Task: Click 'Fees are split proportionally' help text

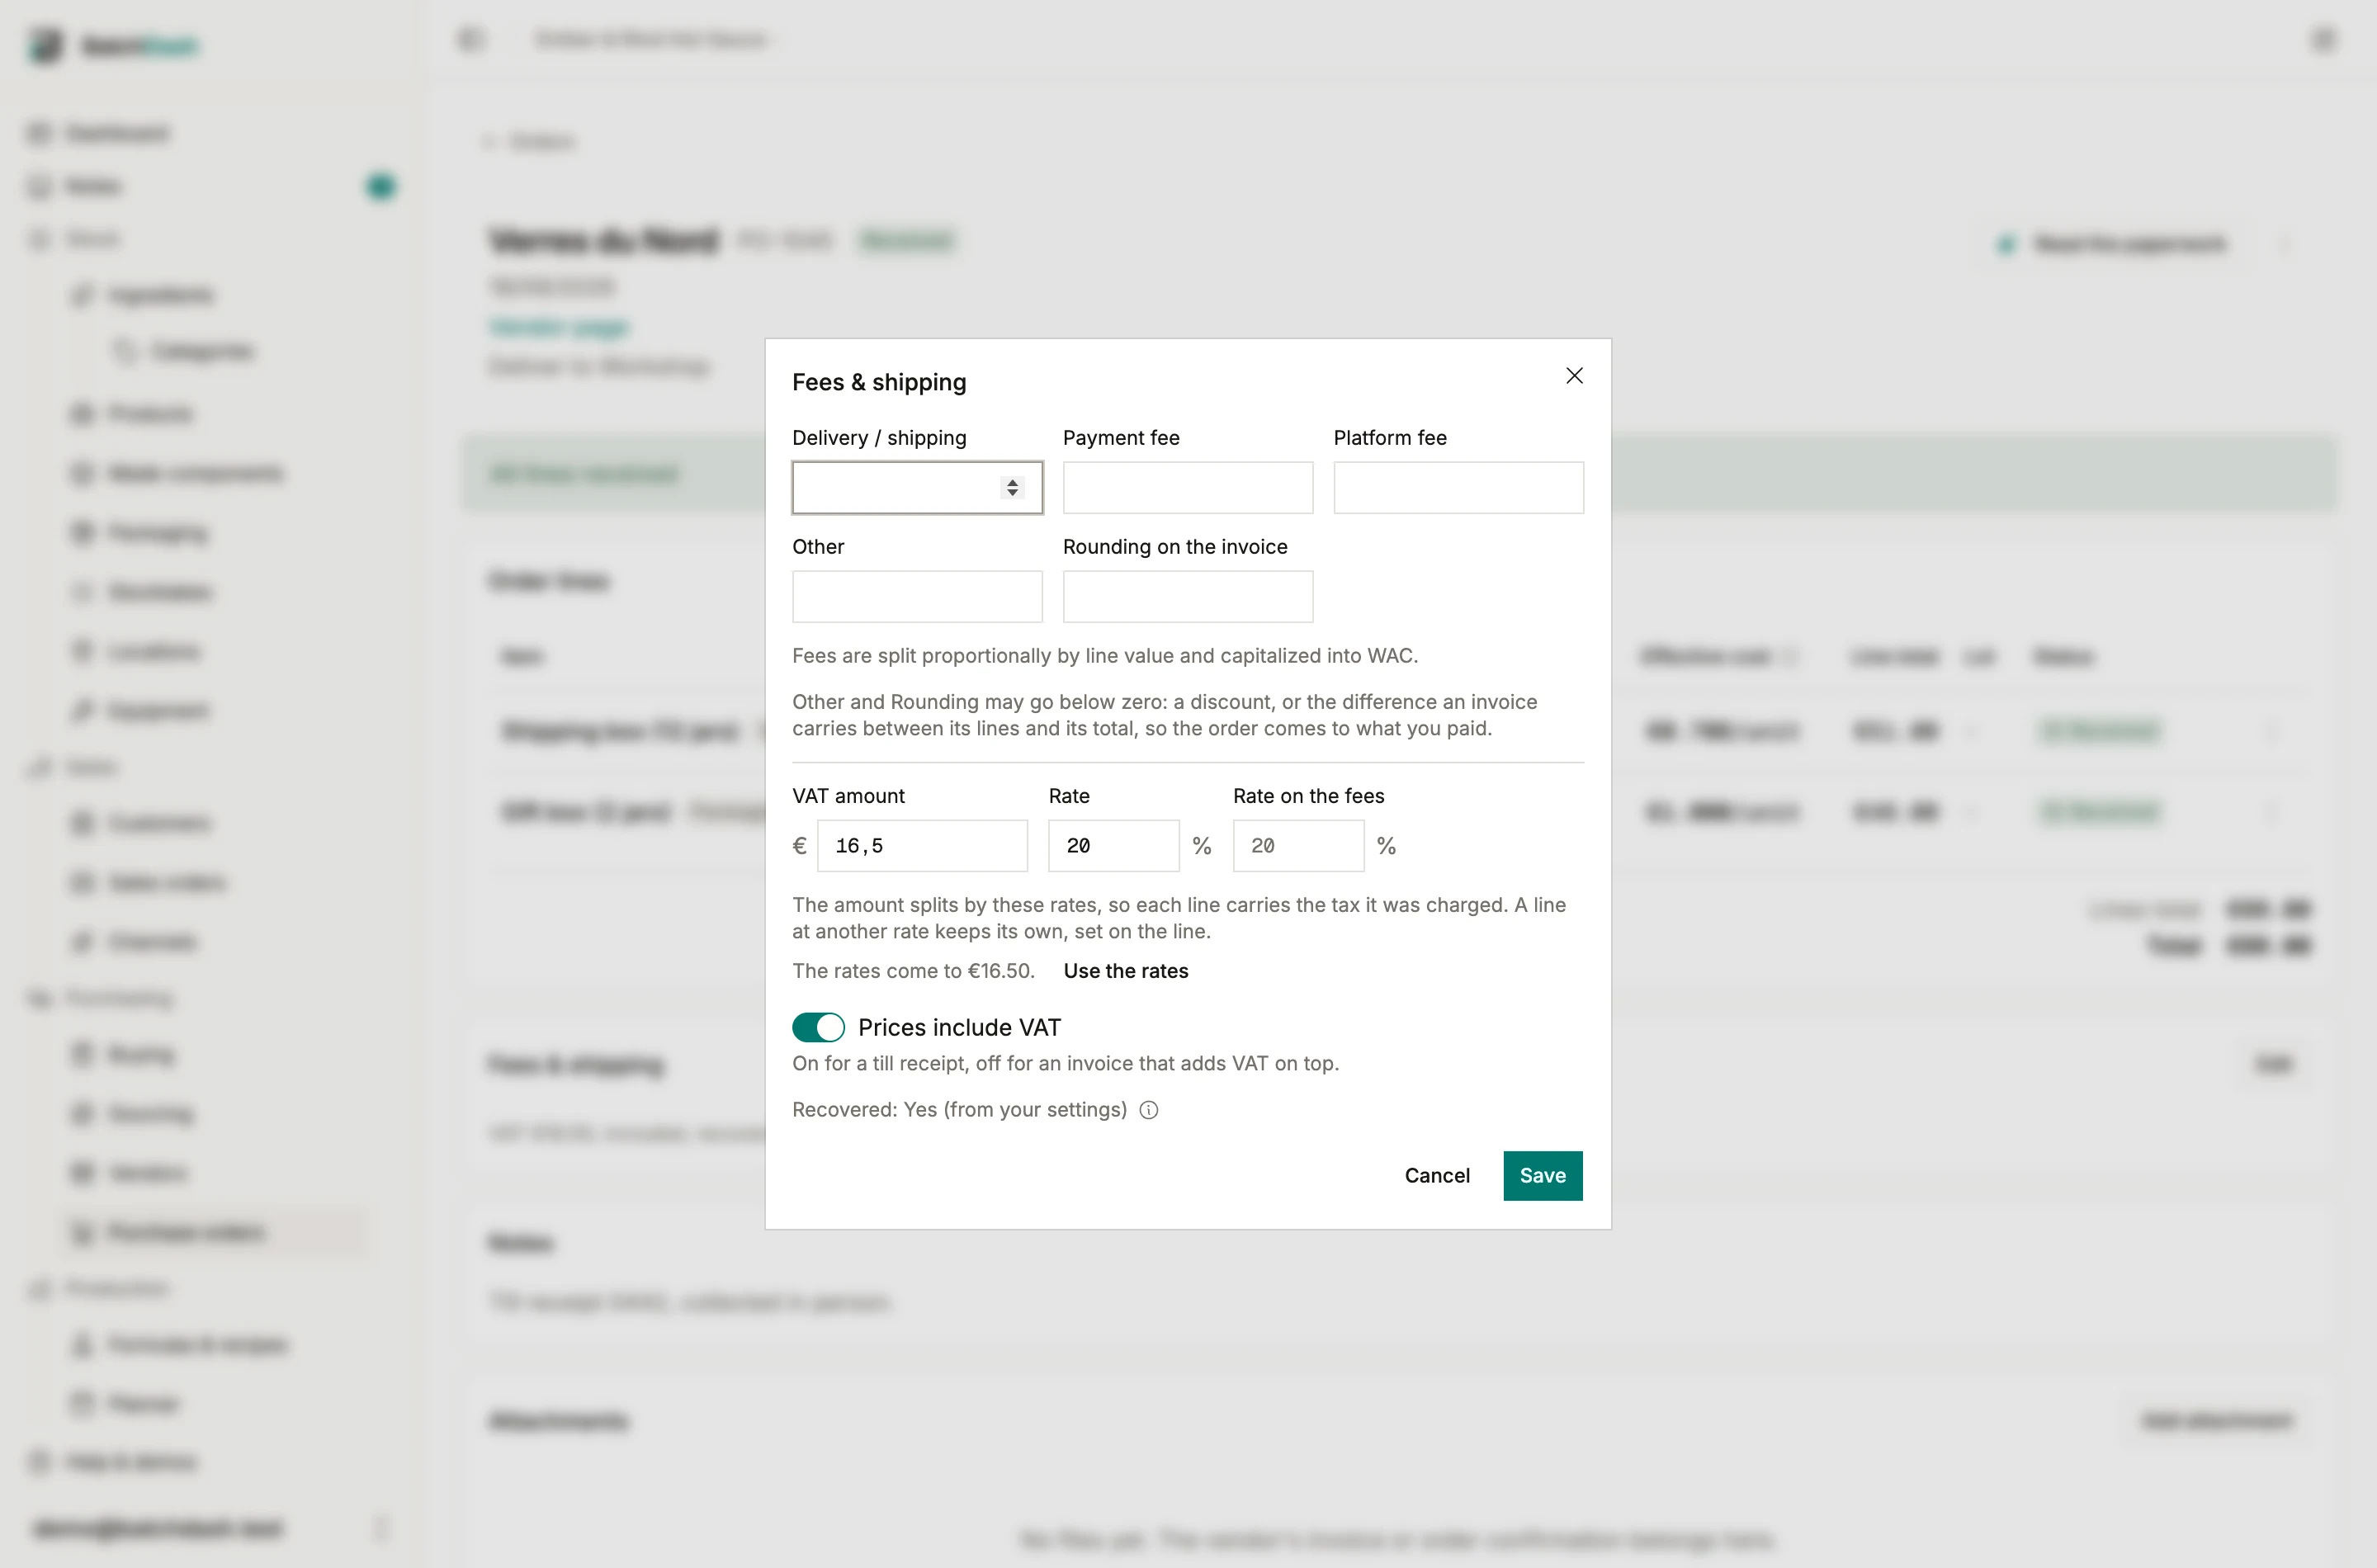Action: [x=1105, y=656]
